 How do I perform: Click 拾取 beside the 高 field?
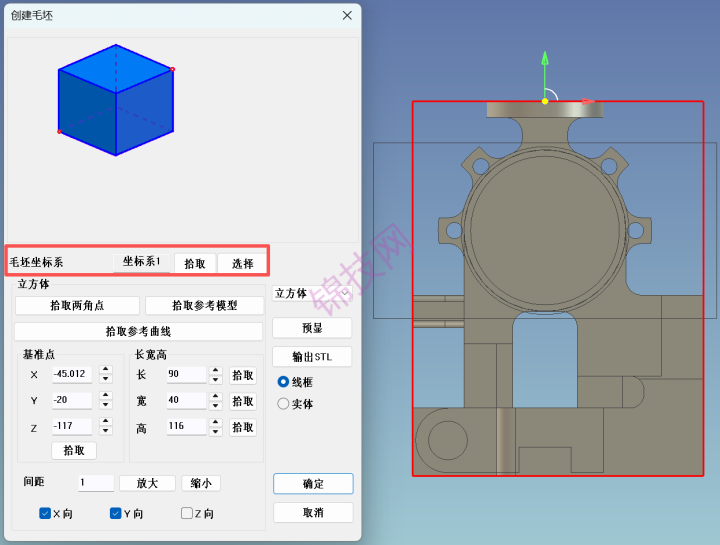(243, 427)
